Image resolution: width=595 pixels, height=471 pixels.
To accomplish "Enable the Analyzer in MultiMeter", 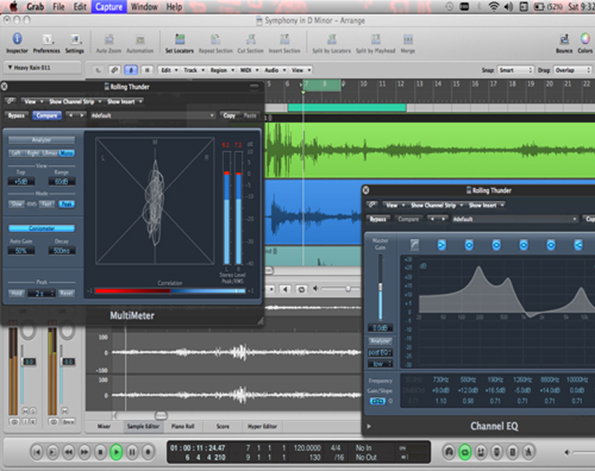I will point(42,140).
